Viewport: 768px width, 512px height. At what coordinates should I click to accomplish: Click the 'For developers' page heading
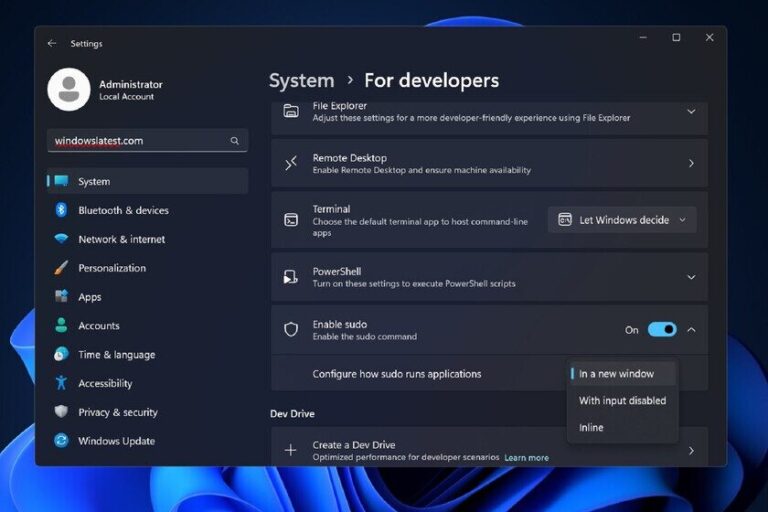[432, 80]
